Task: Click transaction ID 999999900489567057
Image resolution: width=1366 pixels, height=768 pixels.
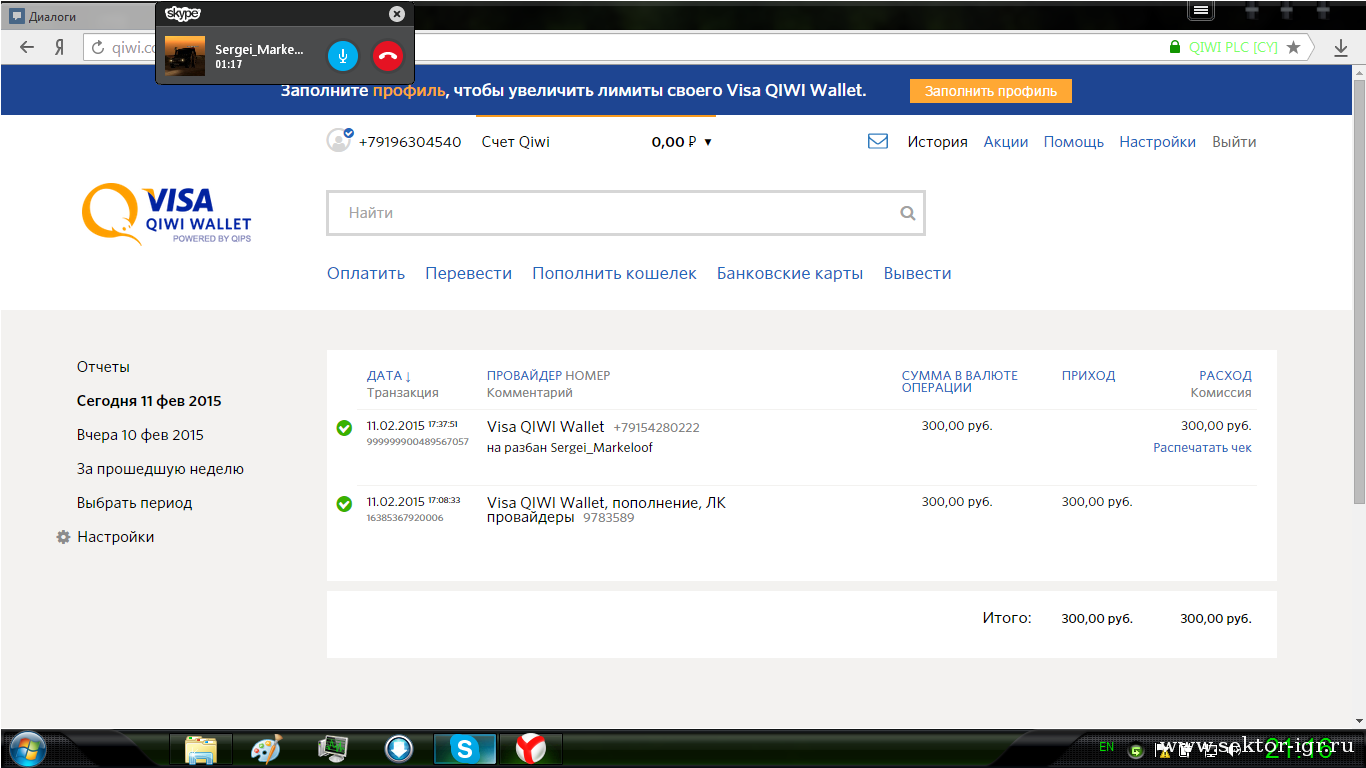Action: click(417, 442)
